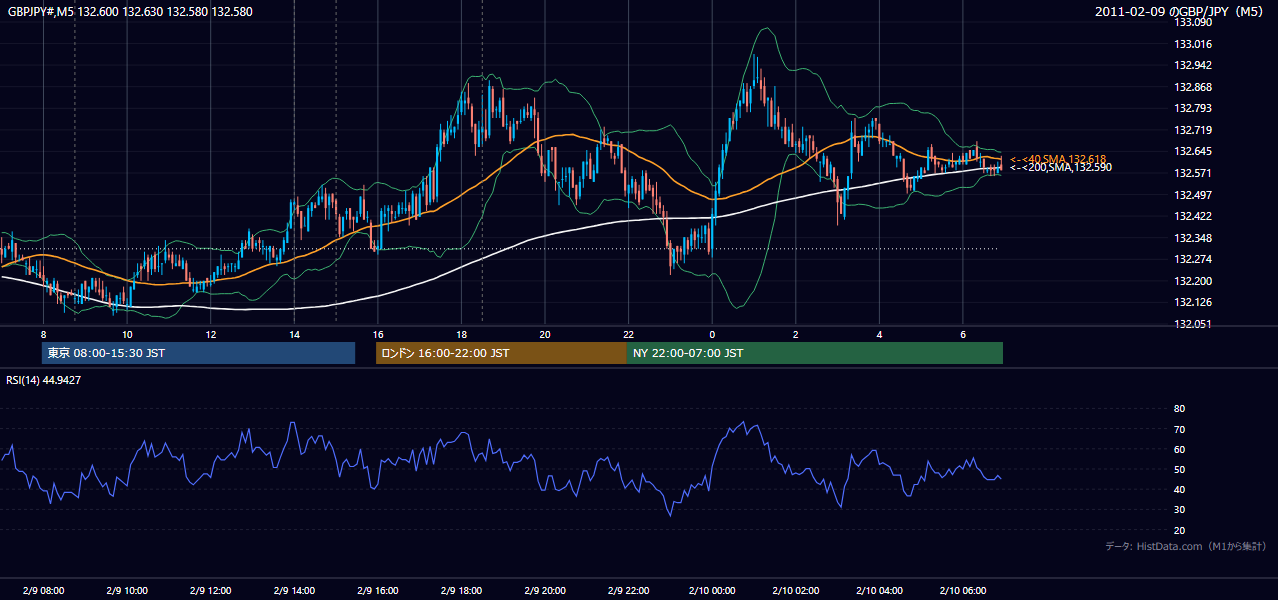Click price axis value 132.793
Image resolution: width=1278 pixels, height=600 pixels.
coord(1193,108)
